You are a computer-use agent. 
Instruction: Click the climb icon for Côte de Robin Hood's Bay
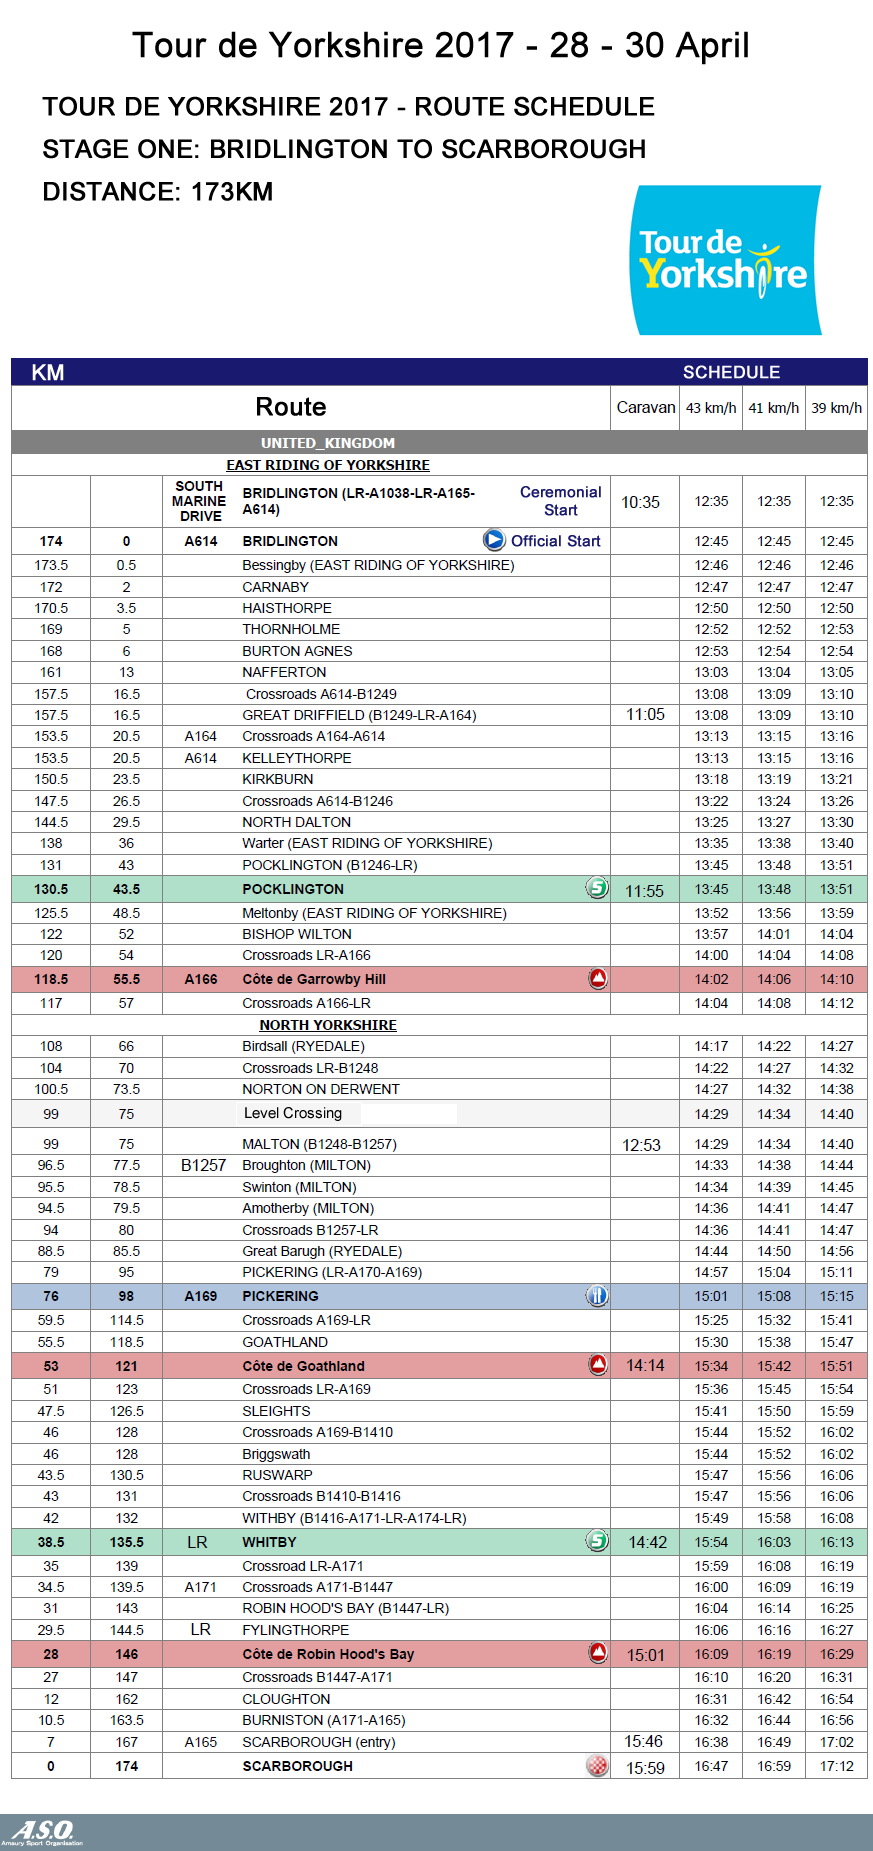point(598,1653)
